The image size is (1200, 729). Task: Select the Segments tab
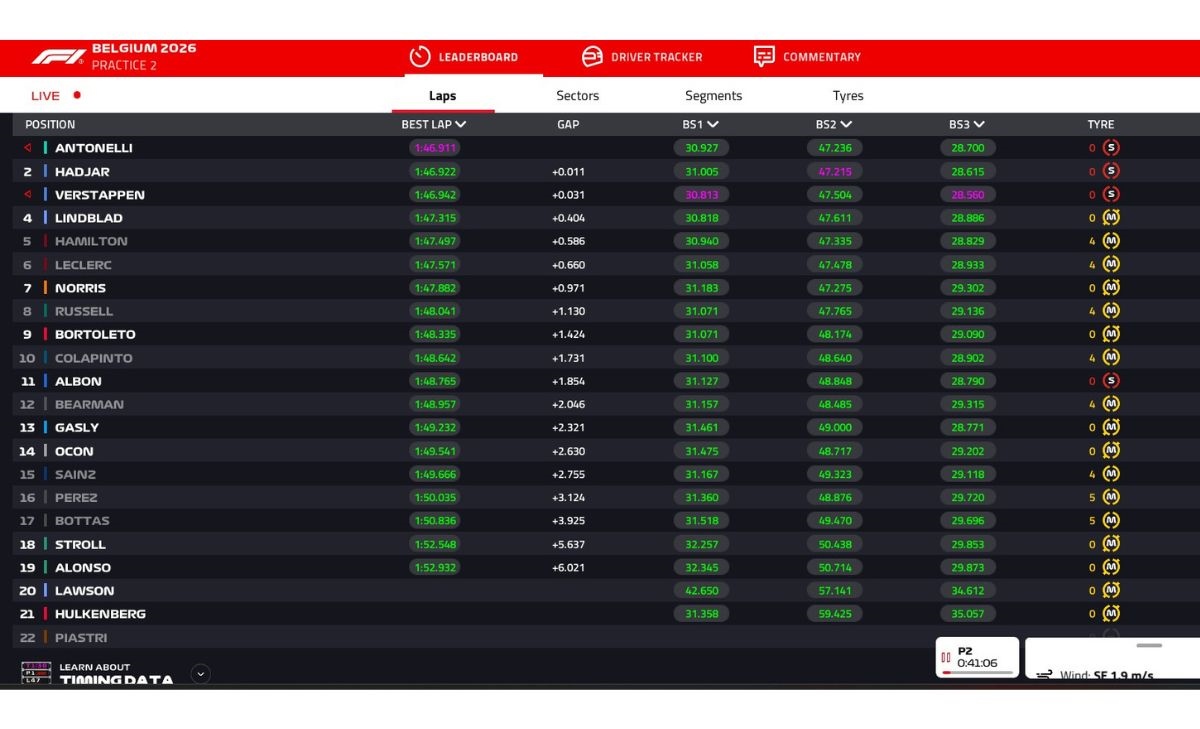point(714,96)
